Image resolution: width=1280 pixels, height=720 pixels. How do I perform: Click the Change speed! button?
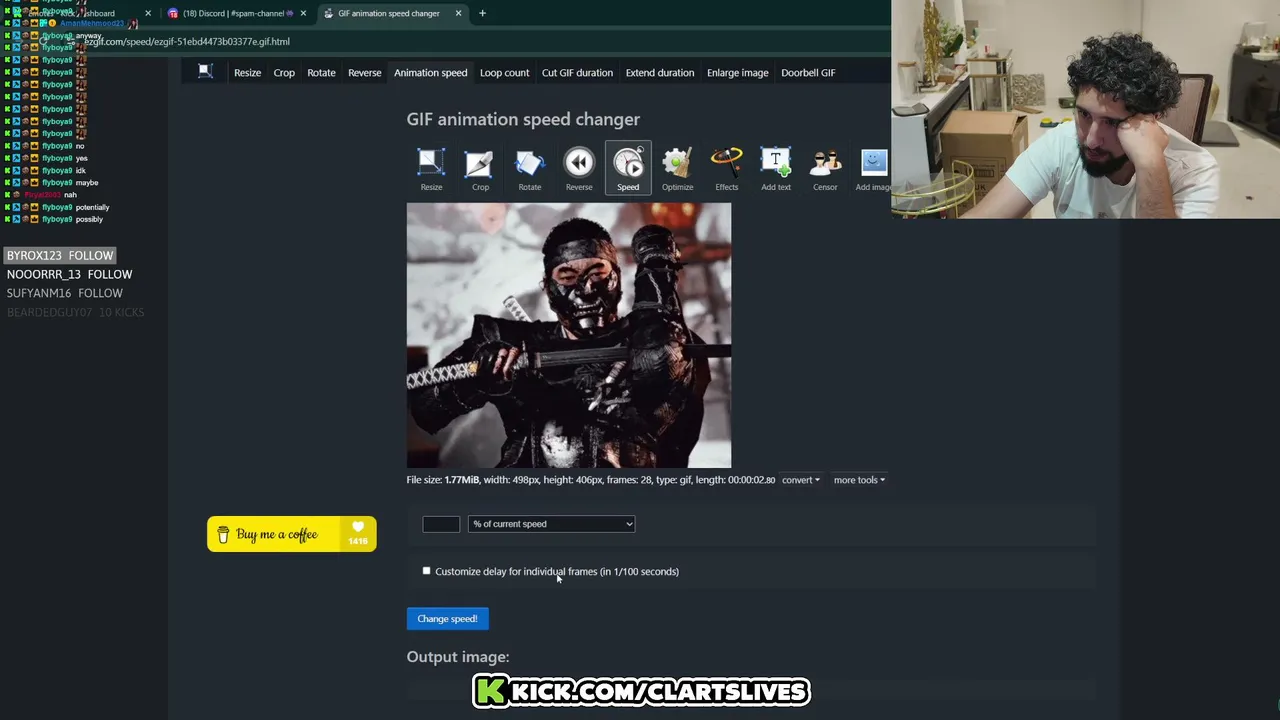tap(447, 619)
